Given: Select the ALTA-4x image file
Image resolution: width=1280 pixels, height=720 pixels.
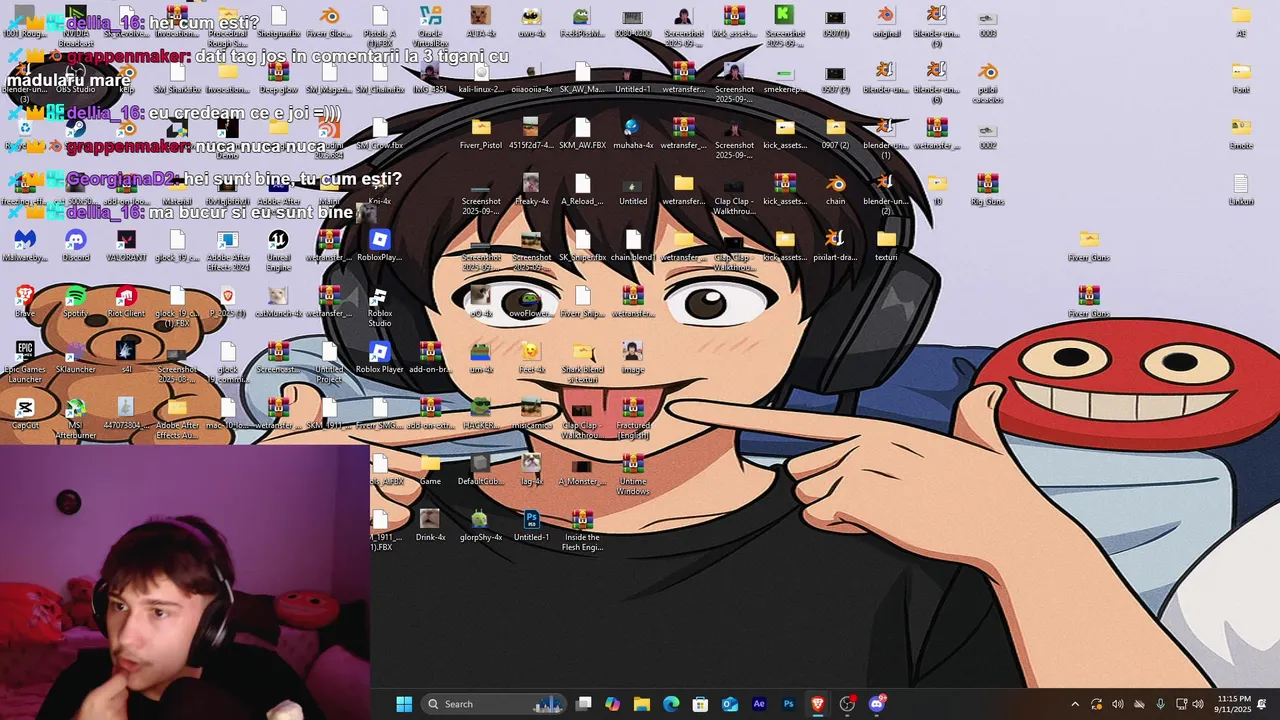Looking at the screenshot, I should 481,22.
